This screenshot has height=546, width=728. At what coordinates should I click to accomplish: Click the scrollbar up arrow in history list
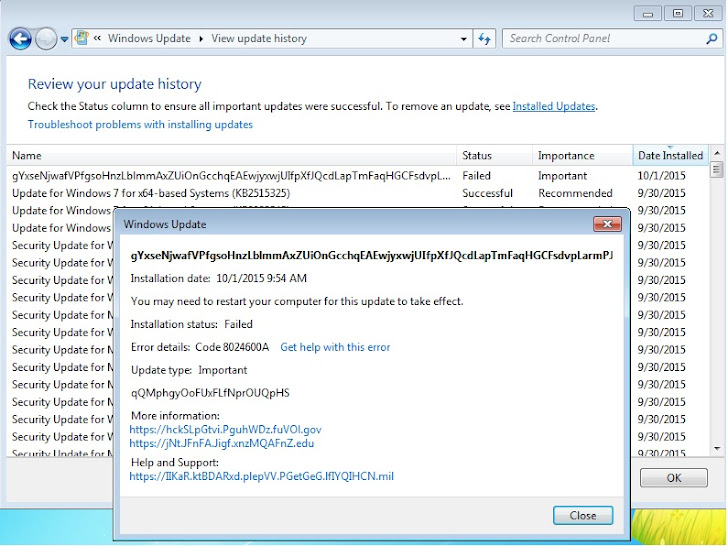(717, 153)
